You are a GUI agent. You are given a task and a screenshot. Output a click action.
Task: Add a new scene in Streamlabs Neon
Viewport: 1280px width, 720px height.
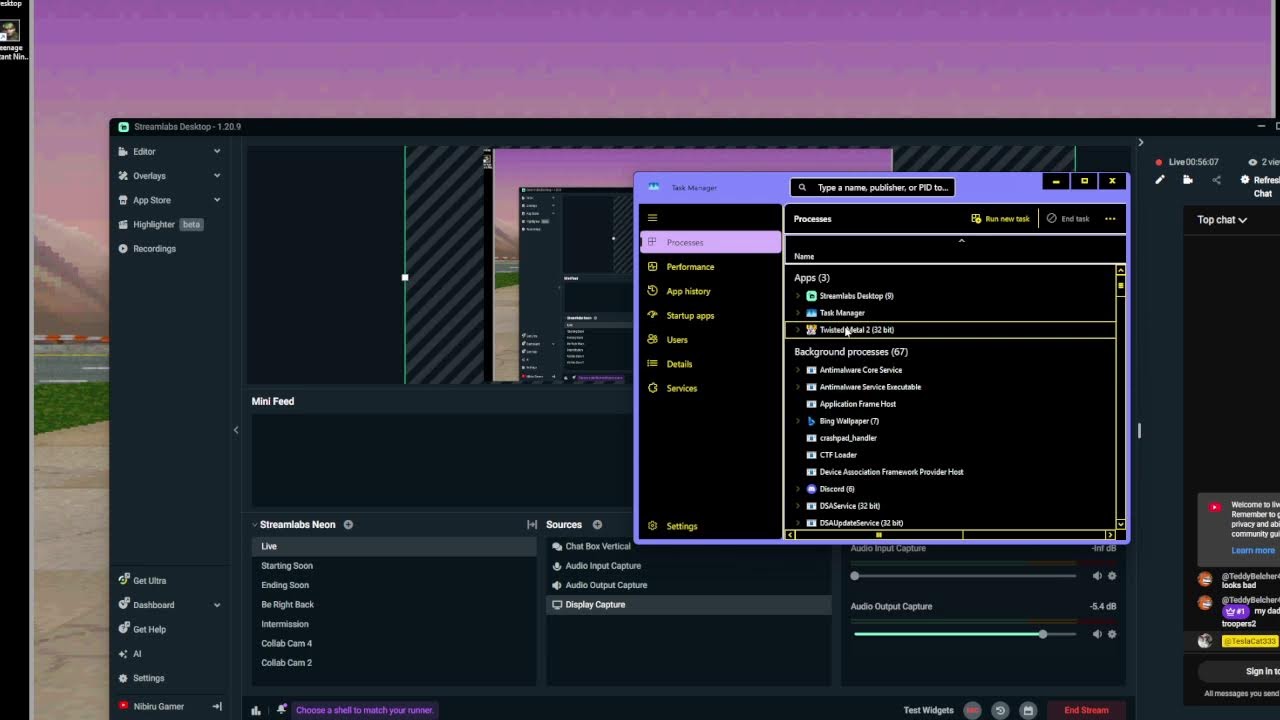[x=348, y=525]
